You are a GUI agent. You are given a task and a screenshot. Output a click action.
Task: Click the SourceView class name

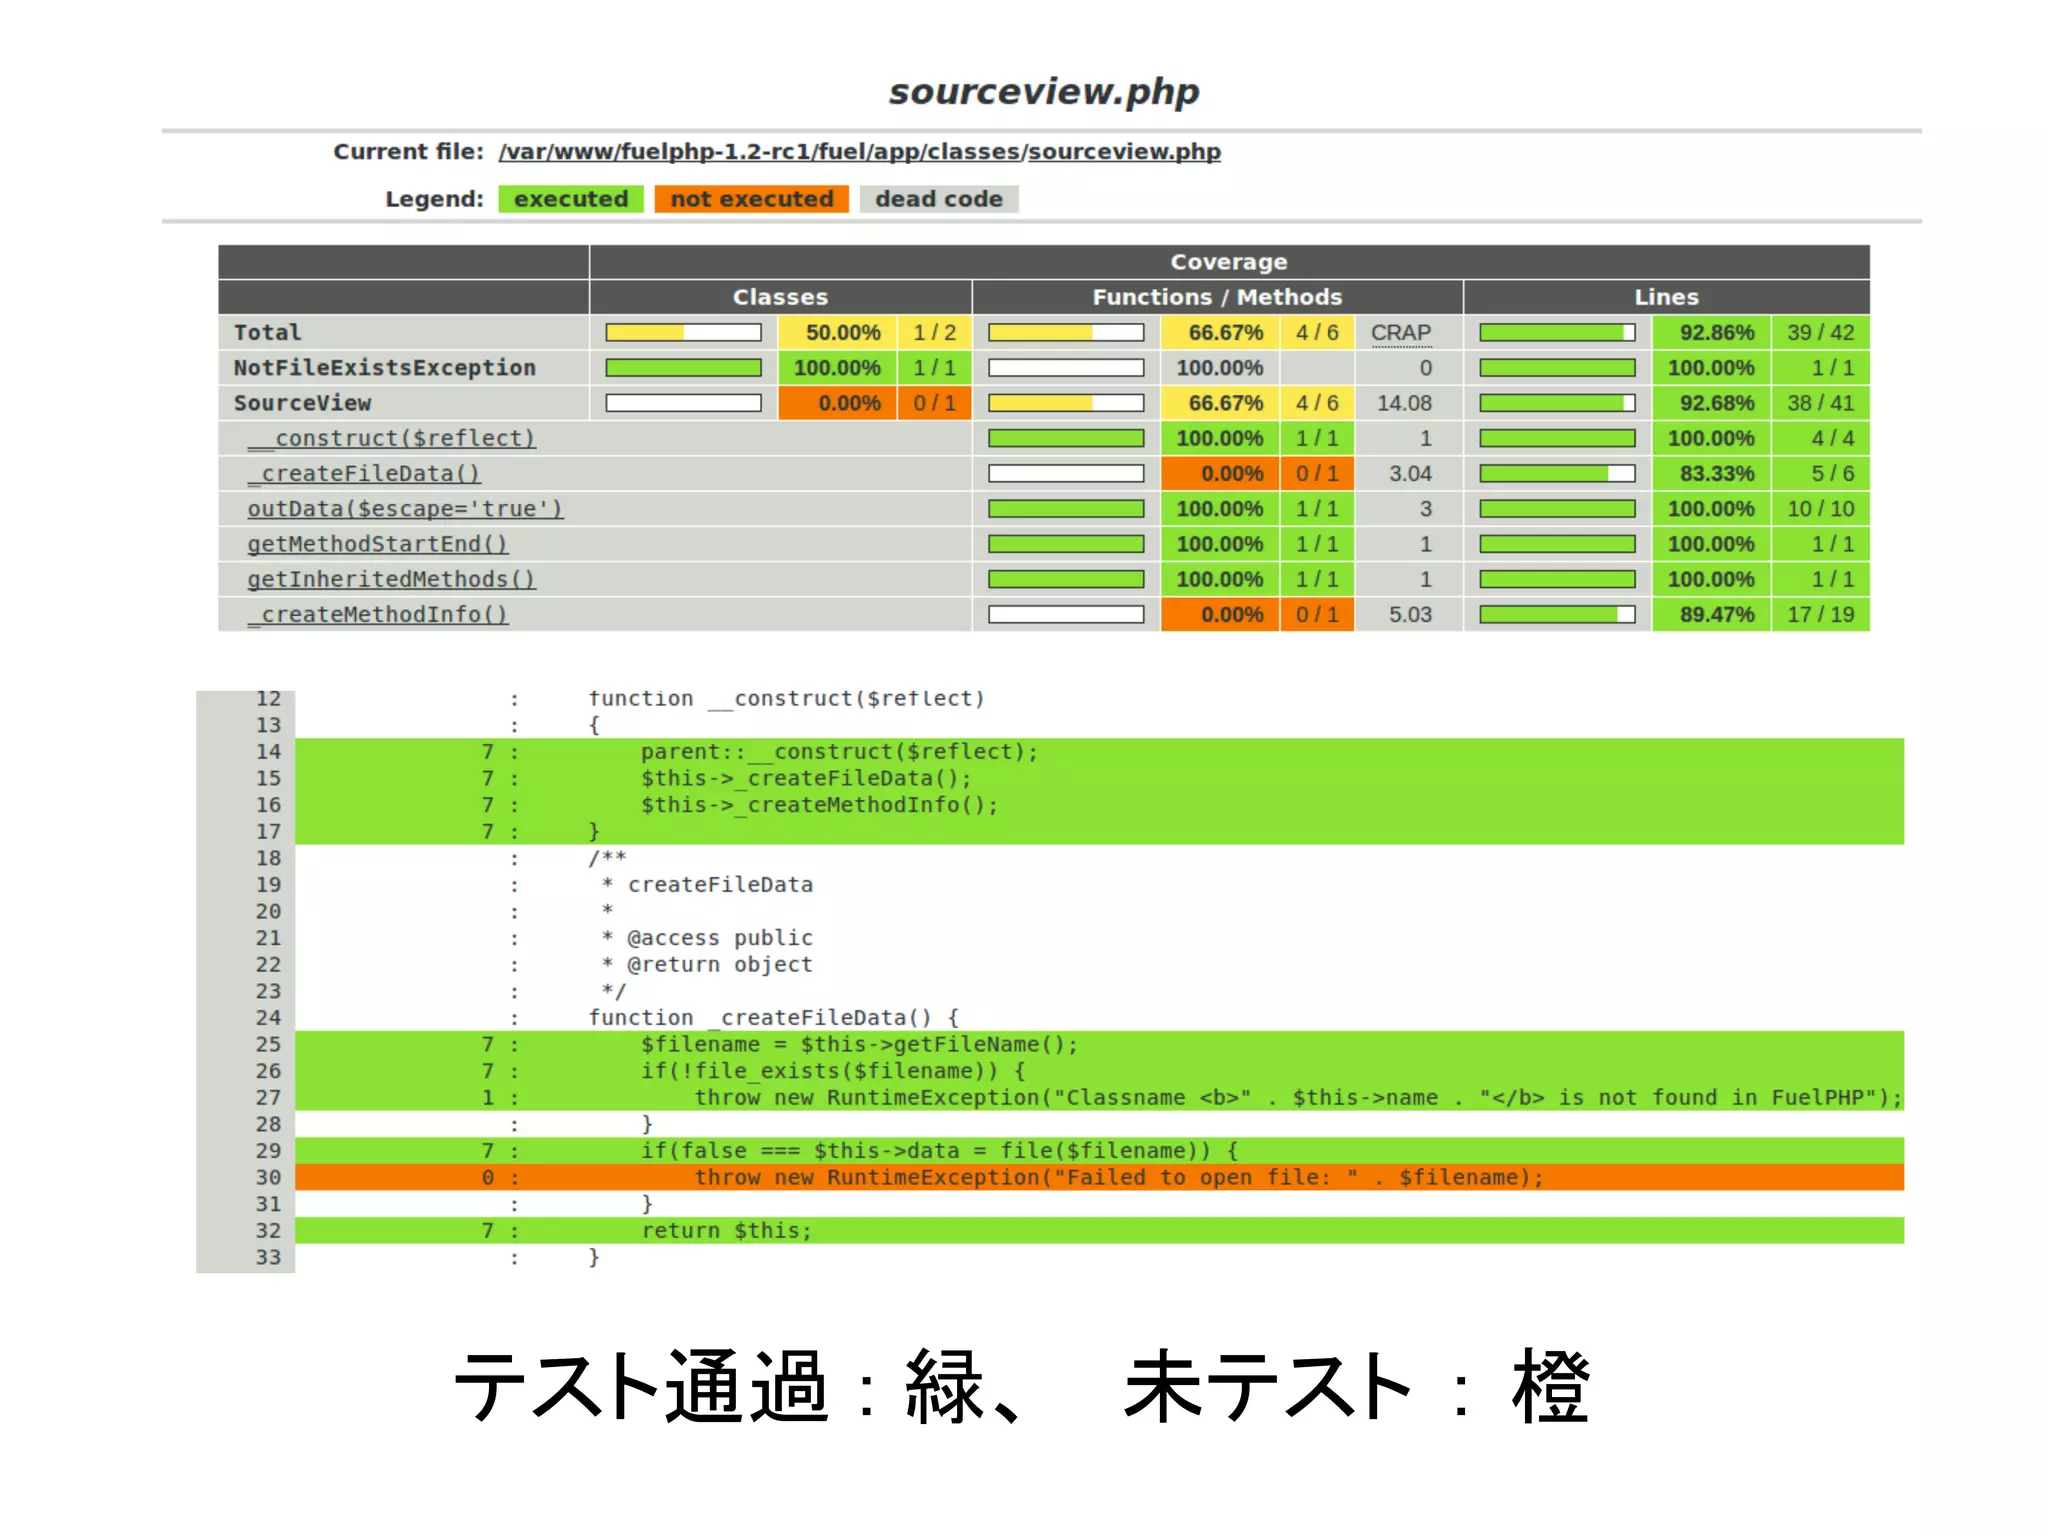click(x=302, y=403)
